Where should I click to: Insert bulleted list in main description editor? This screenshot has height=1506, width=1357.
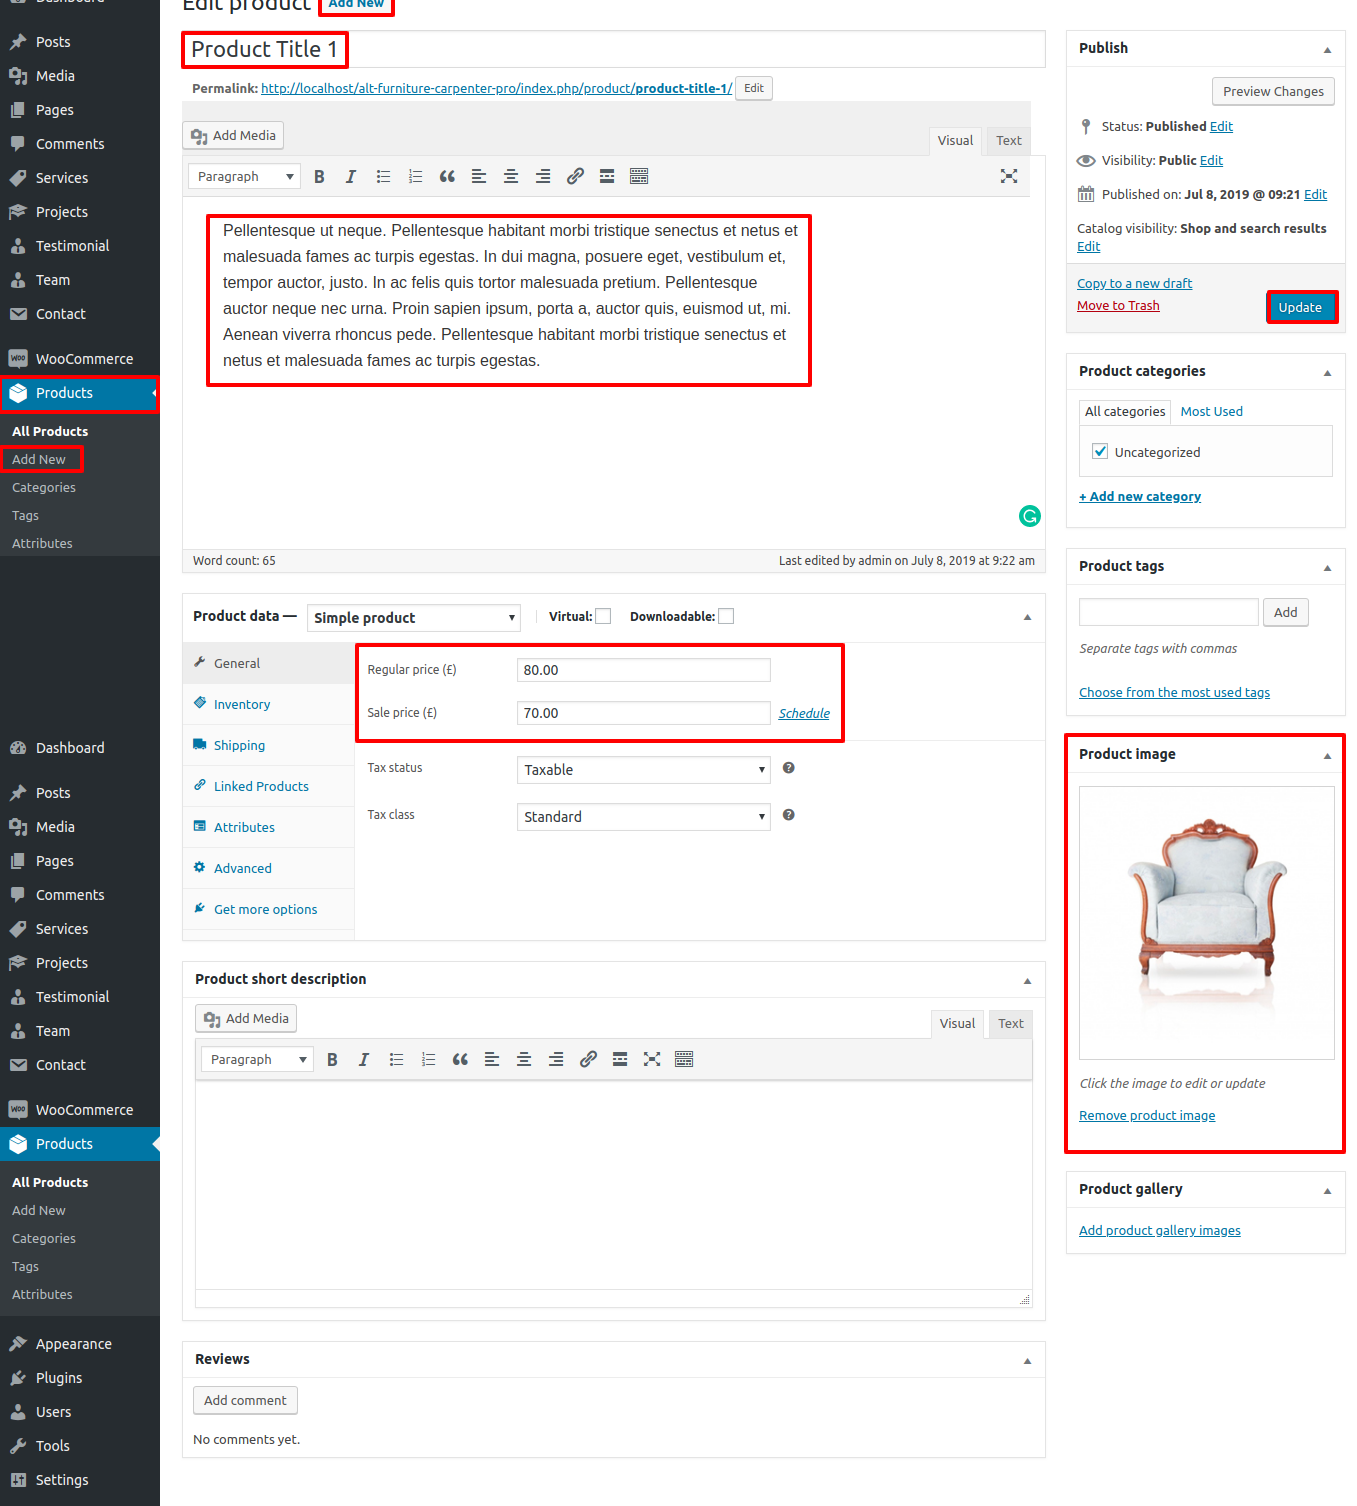pyautogui.click(x=383, y=177)
